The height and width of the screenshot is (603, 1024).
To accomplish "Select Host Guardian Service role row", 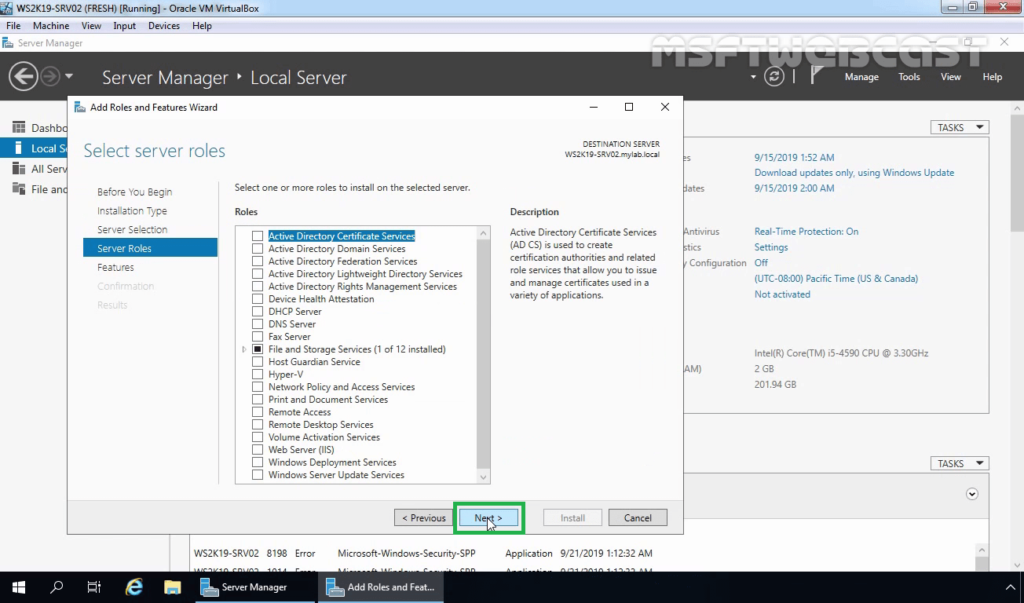I will (x=314, y=362).
